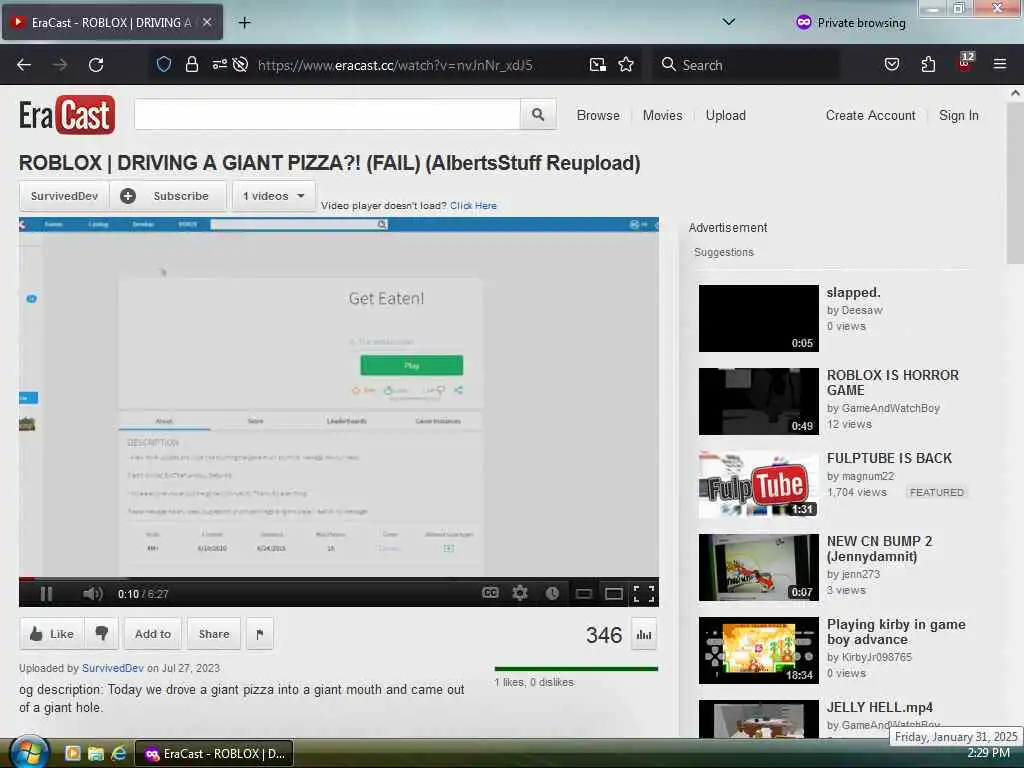Seek on the video progress bar
Screen dimensions: 1024x768
338,579
